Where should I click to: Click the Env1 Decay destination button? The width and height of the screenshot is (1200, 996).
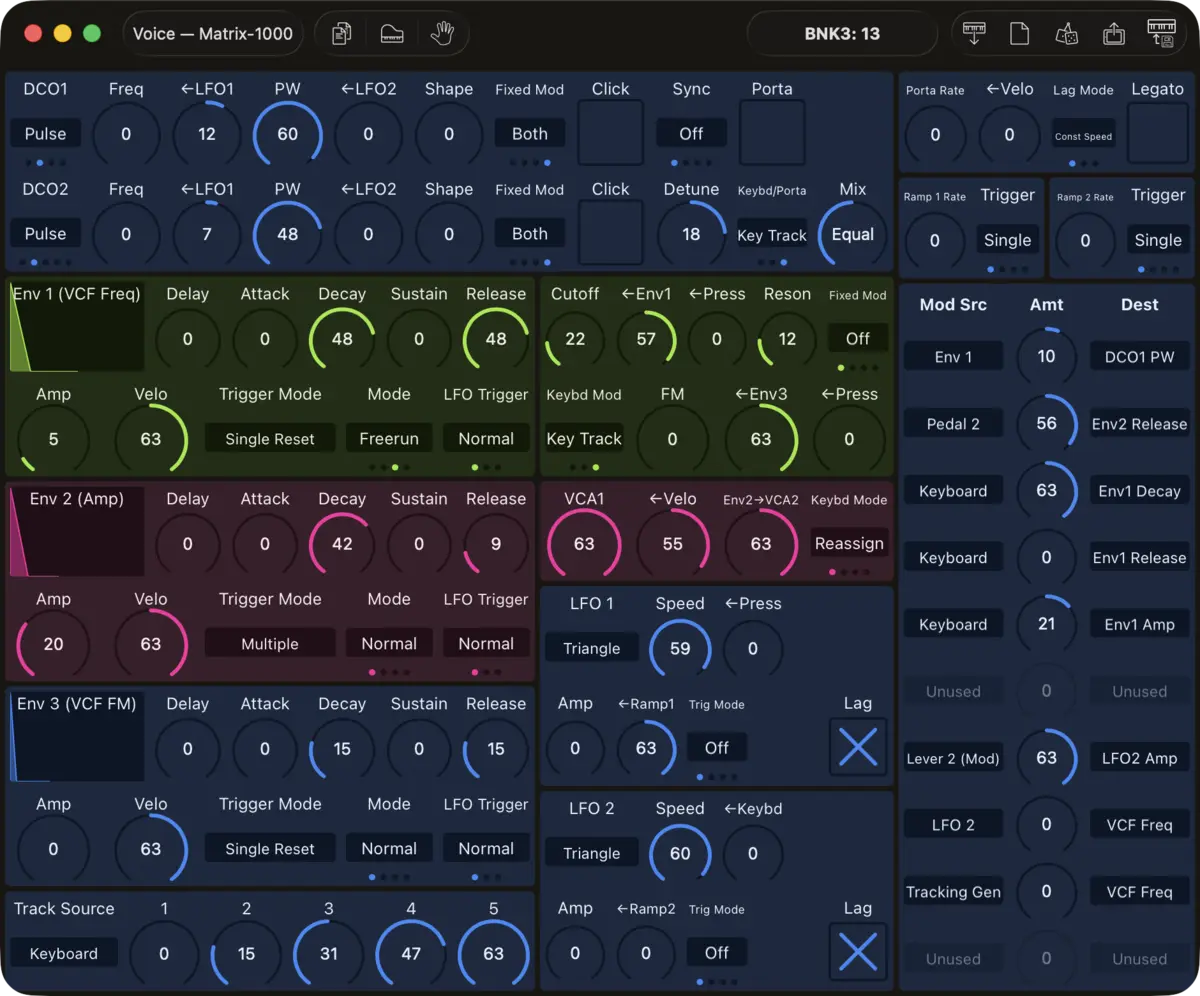(x=1139, y=491)
